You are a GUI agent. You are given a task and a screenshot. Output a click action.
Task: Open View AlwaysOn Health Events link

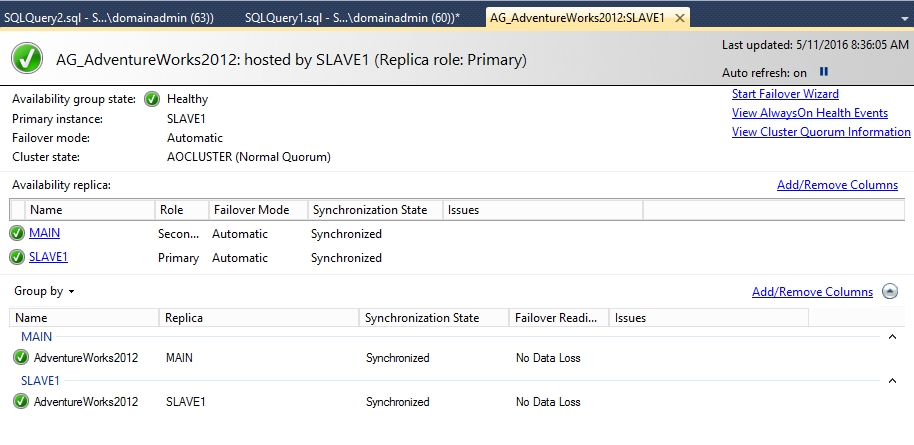pyautogui.click(x=810, y=113)
